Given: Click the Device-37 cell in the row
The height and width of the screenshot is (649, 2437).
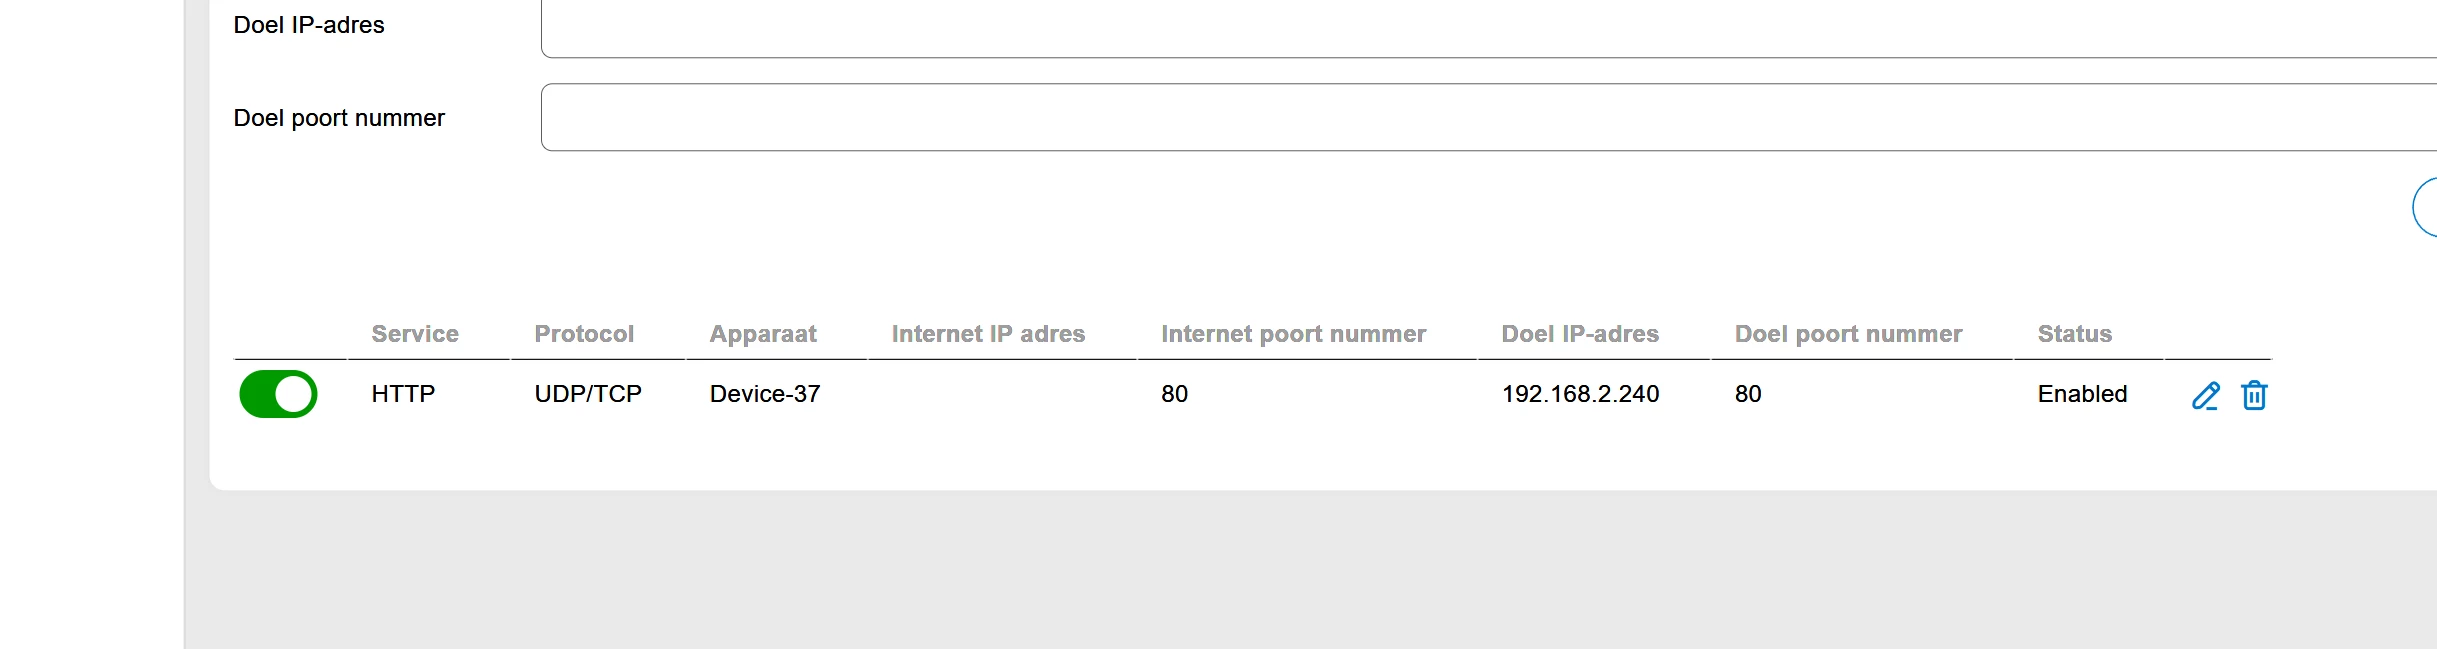Looking at the screenshot, I should (765, 394).
